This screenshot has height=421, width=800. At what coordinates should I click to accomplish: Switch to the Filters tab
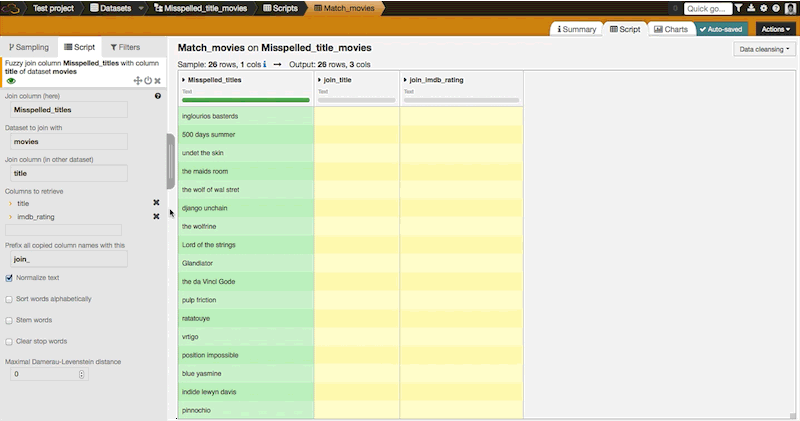tap(125, 47)
